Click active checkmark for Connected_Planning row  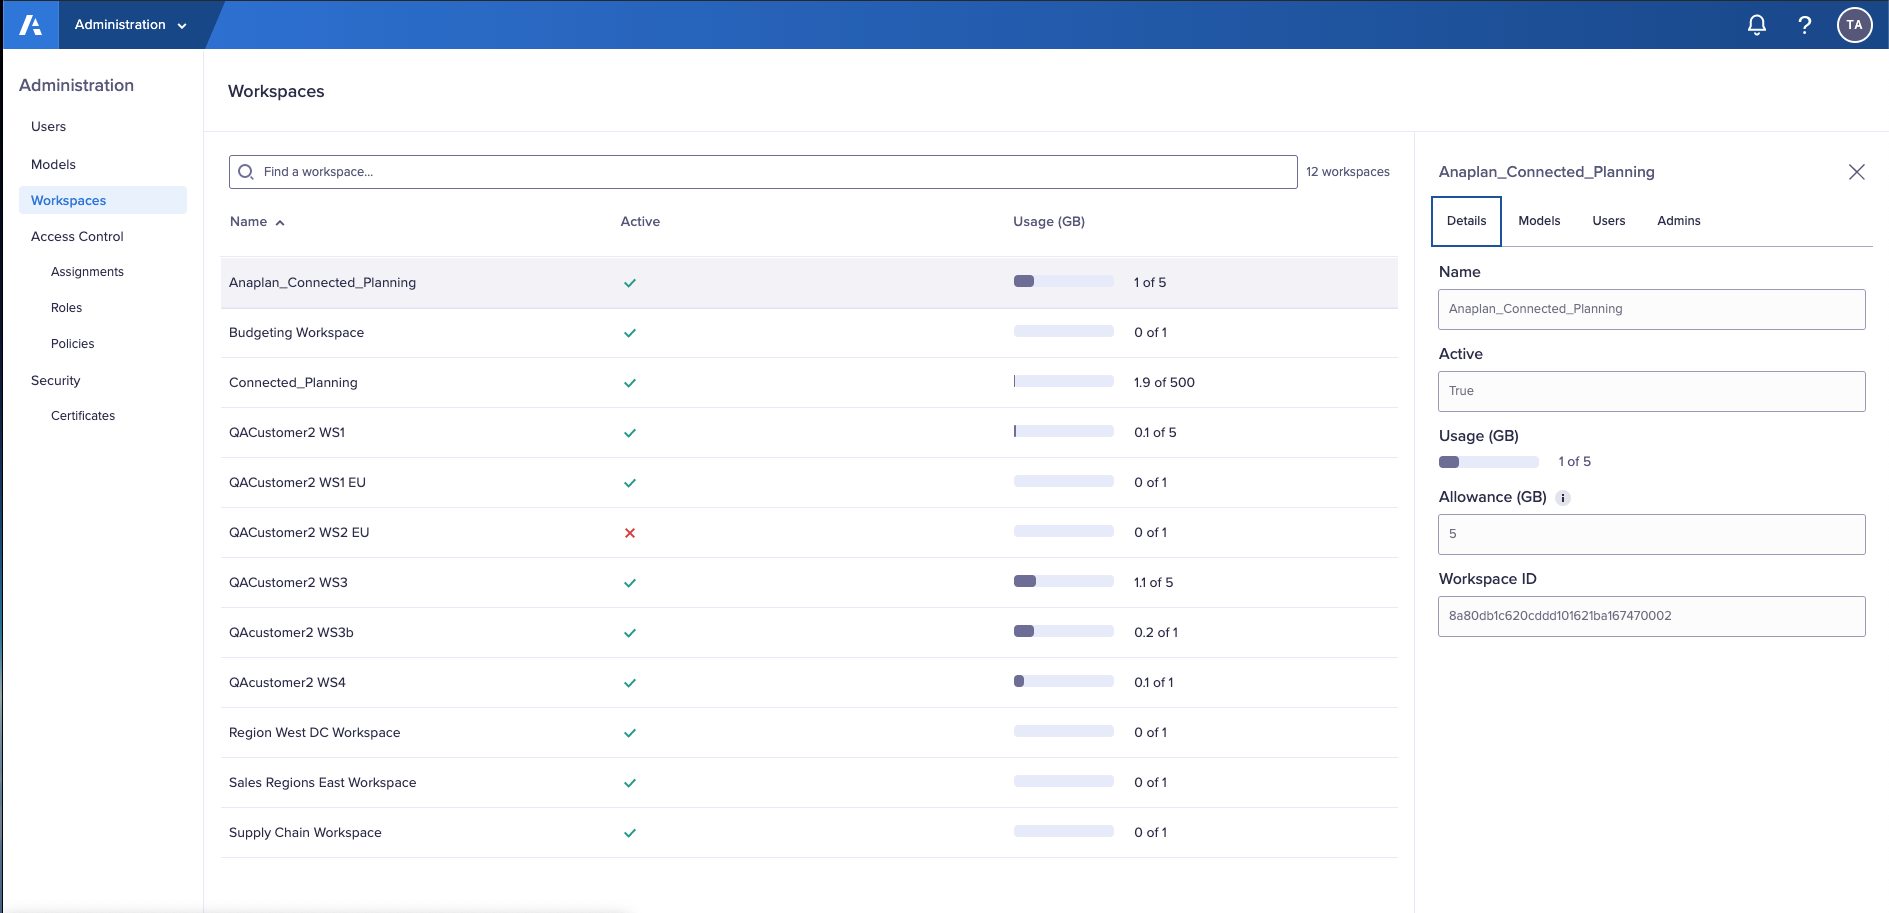630,383
